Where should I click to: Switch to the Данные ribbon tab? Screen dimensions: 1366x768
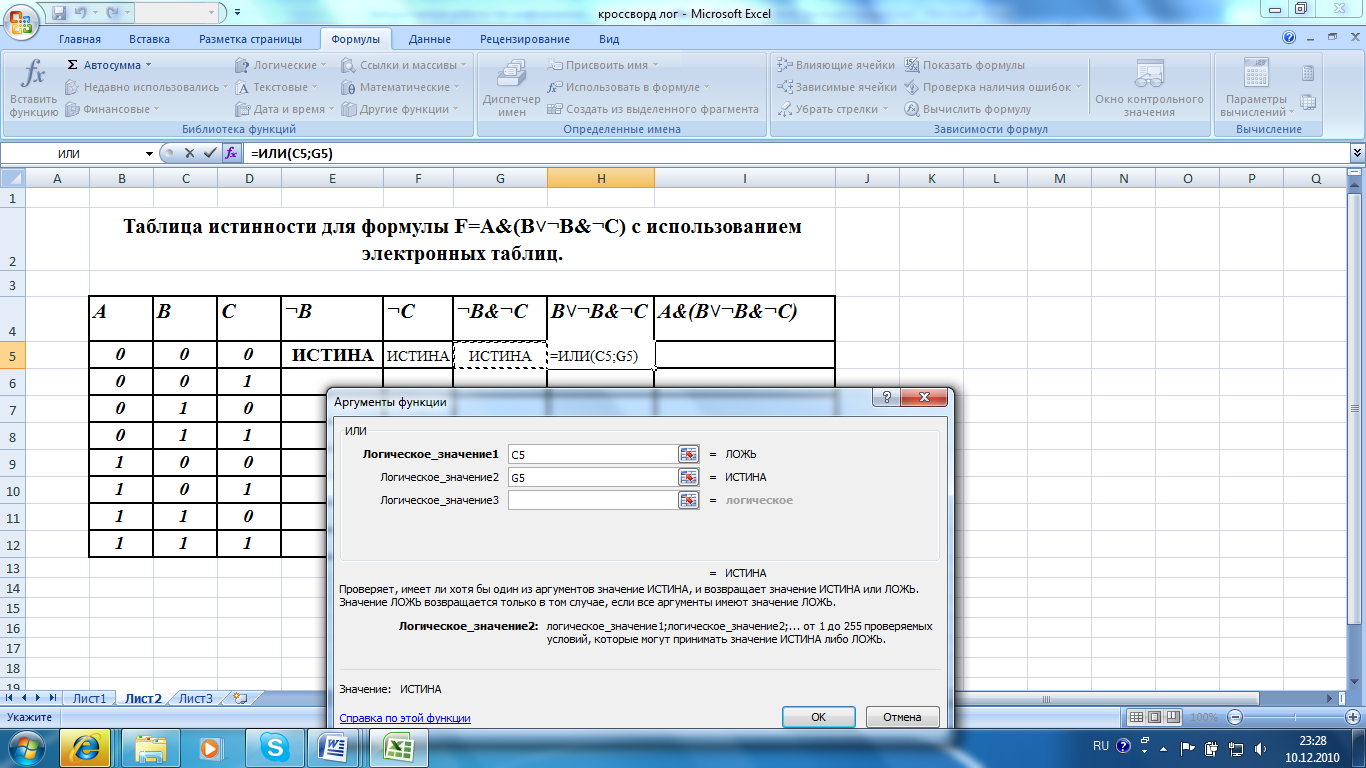(429, 39)
